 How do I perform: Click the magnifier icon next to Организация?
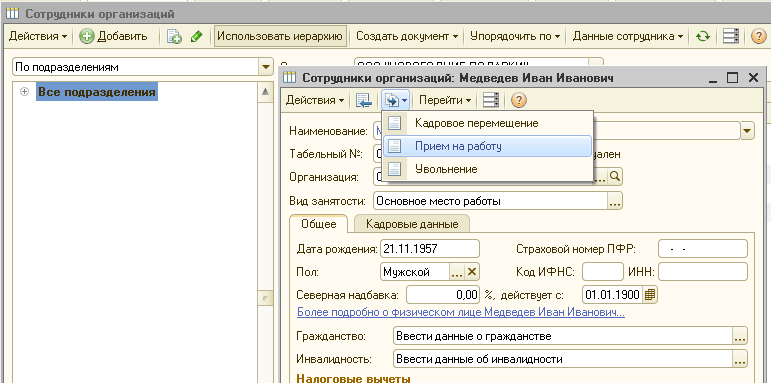point(616,177)
